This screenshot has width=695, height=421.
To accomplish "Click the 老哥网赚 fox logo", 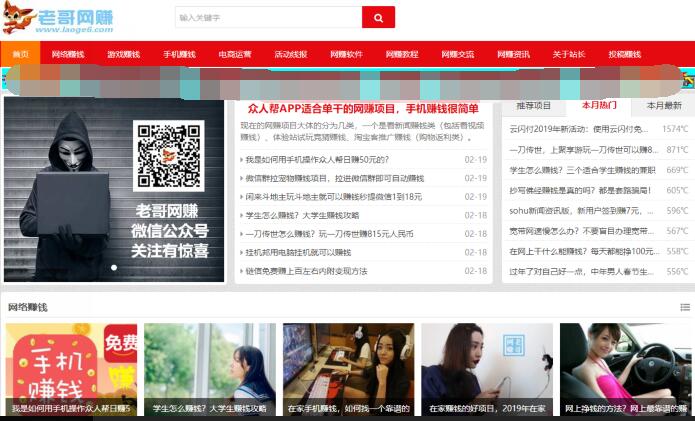I will pyautogui.click(x=58, y=18).
